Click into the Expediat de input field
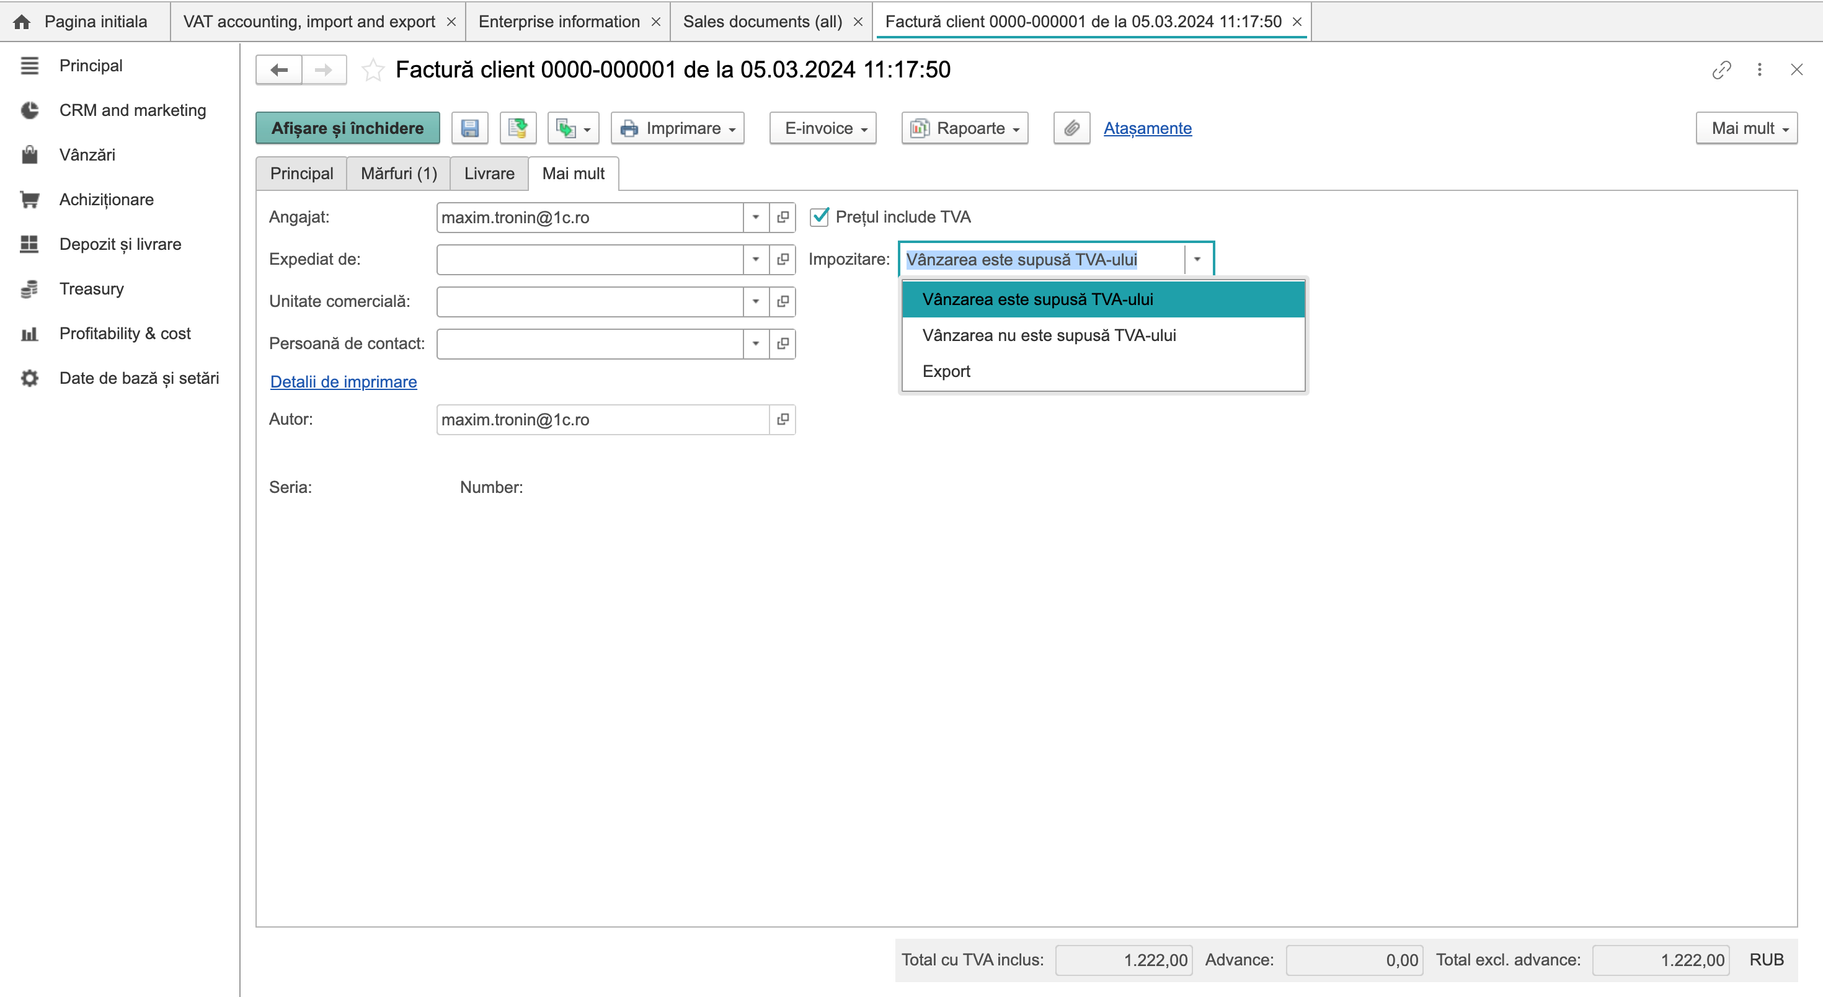The width and height of the screenshot is (1823, 997). [x=590, y=259]
